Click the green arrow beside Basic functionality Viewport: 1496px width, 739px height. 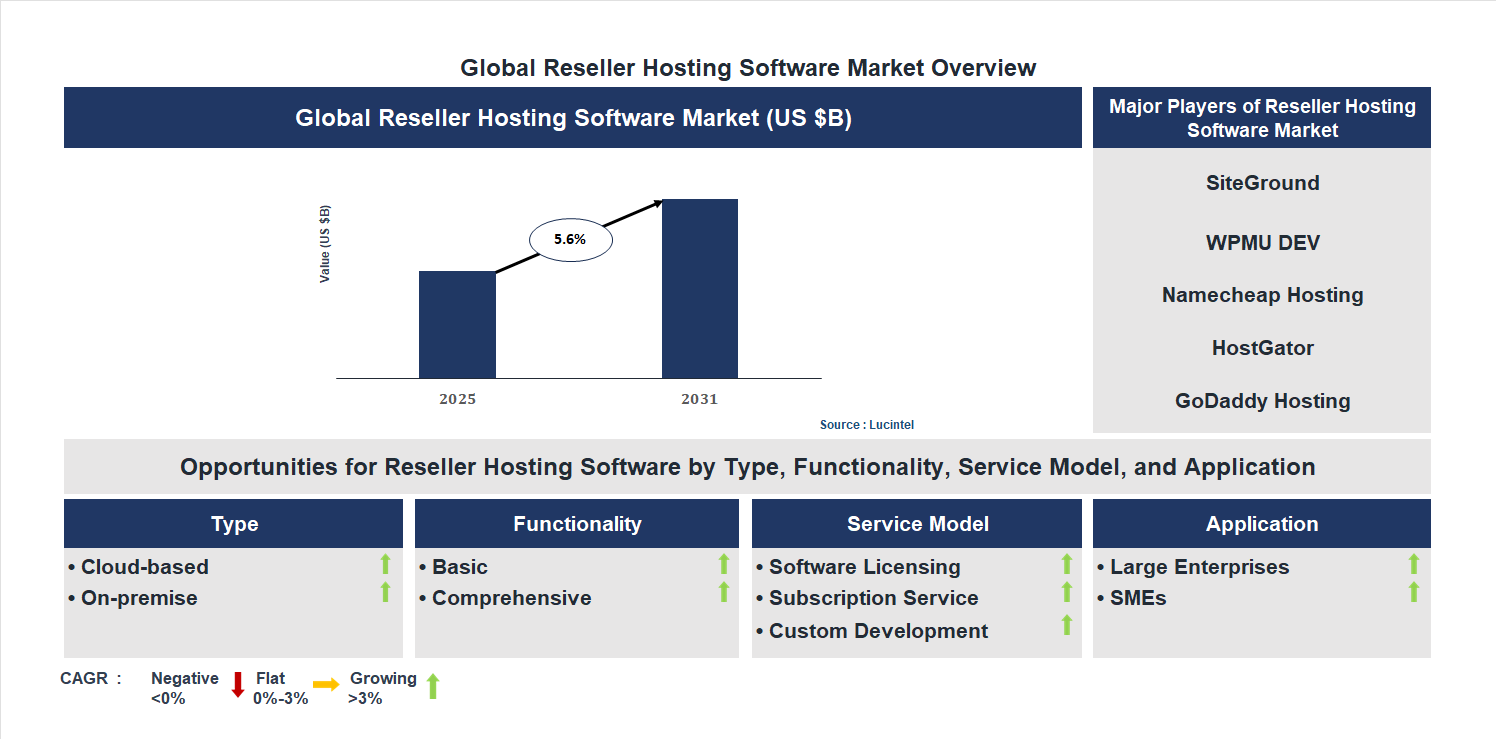coord(724,565)
